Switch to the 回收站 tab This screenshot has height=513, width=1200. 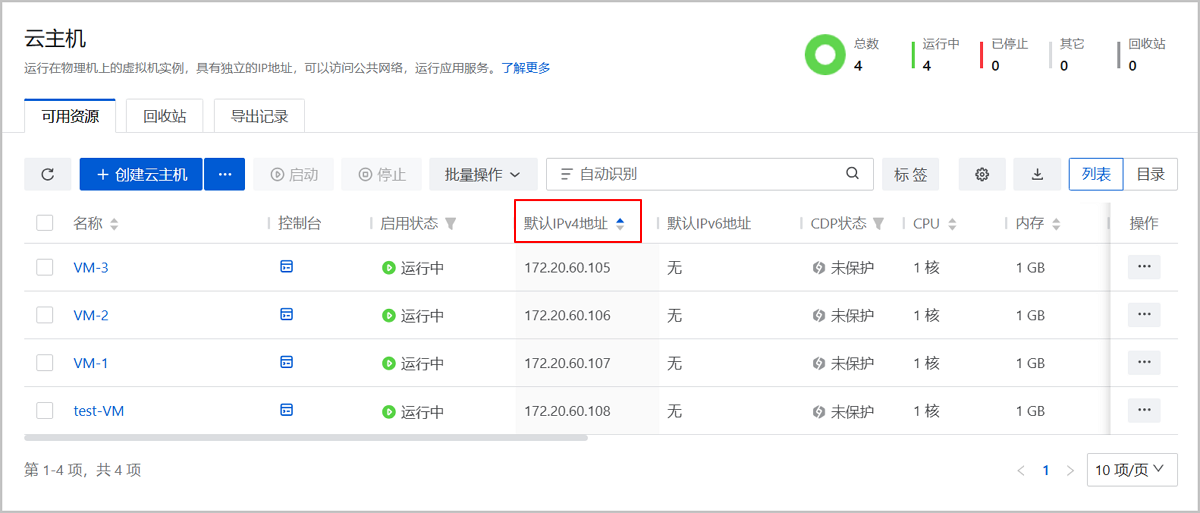pos(158,116)
